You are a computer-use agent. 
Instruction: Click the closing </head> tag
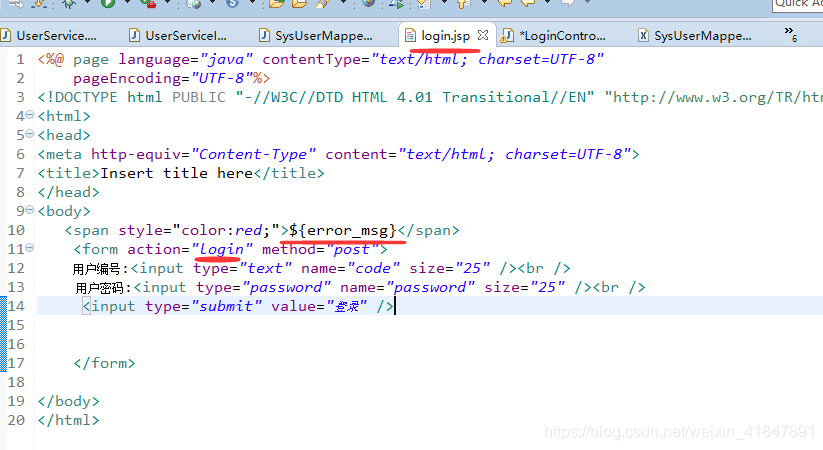click(68, 192)
